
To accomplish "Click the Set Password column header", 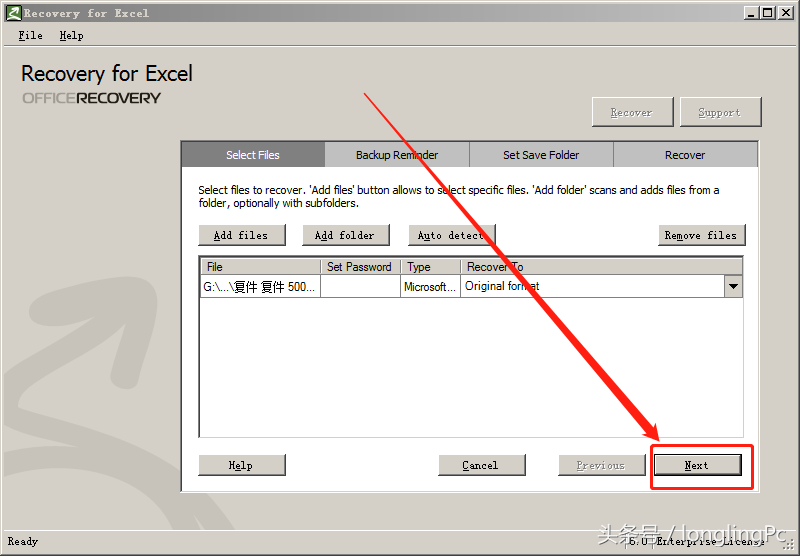I will click(360, 267).
